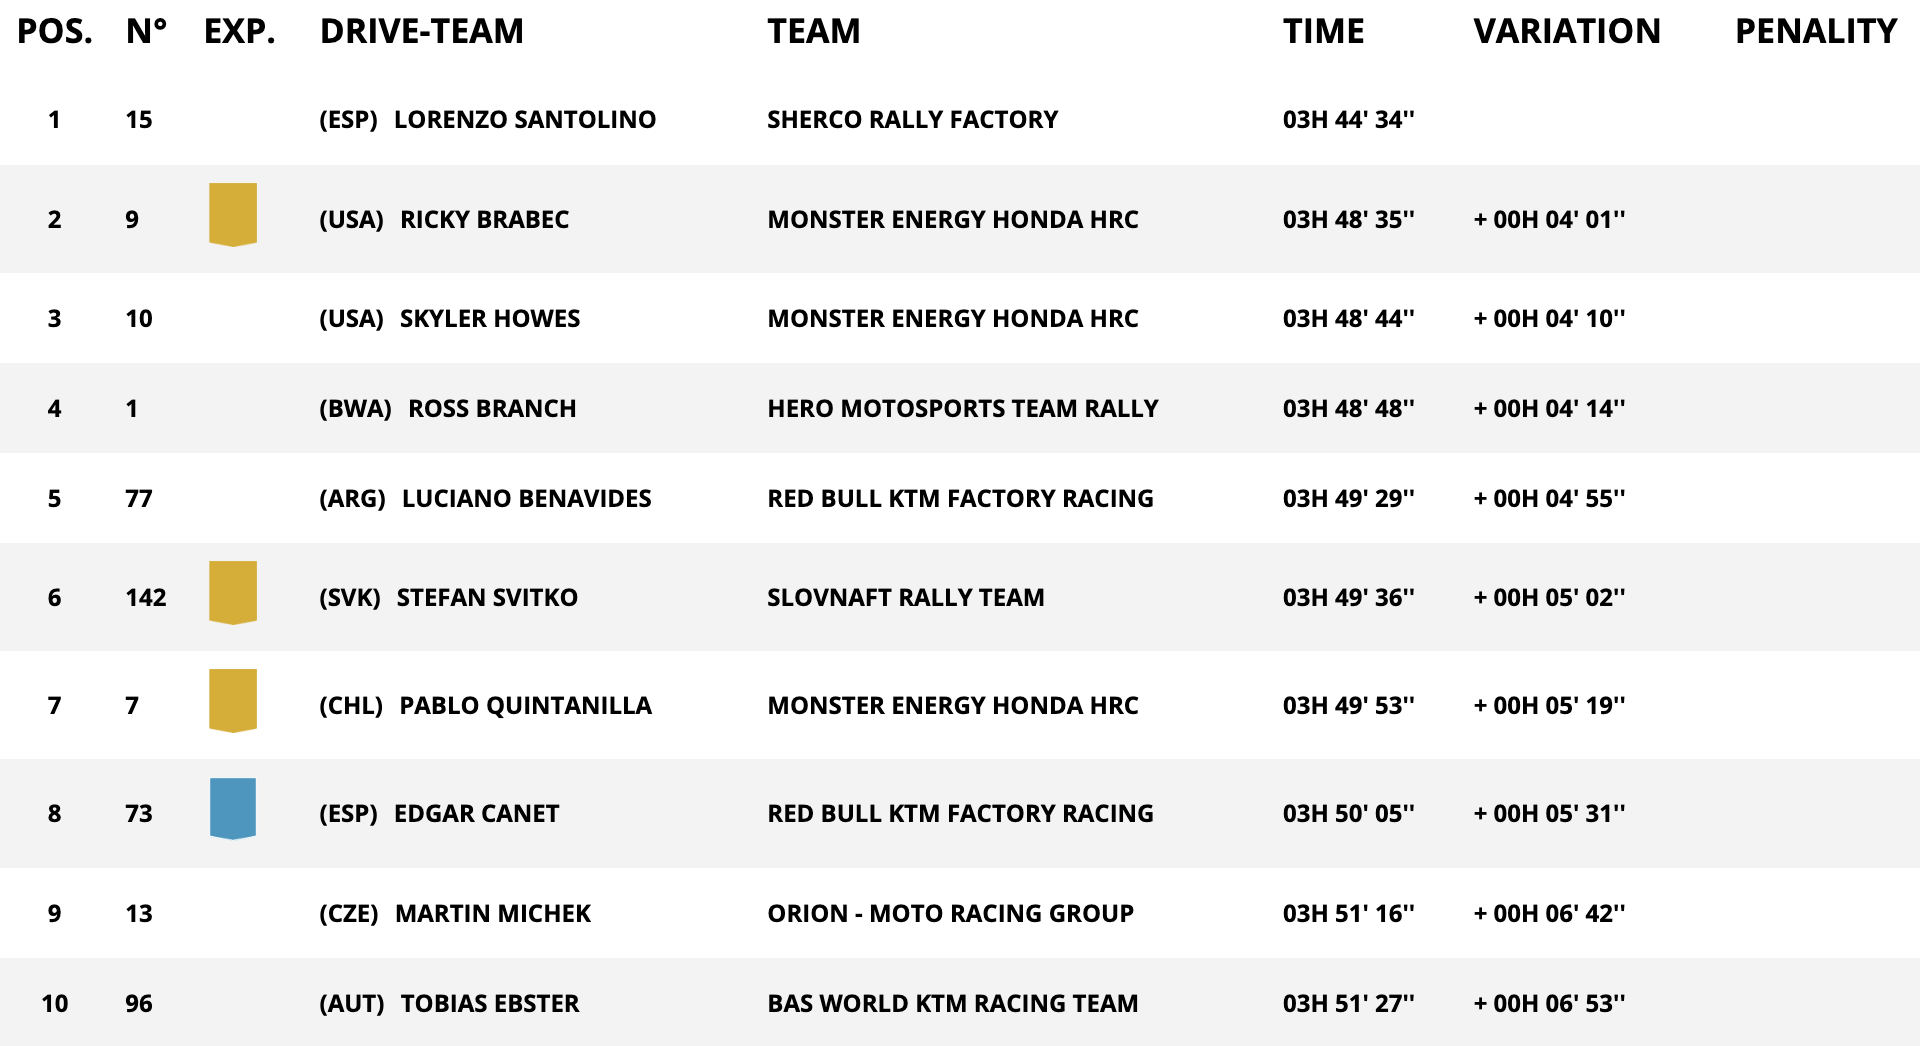Click the POS. column header
This screenshot has height=1046, width=1920.
(55, 31)
